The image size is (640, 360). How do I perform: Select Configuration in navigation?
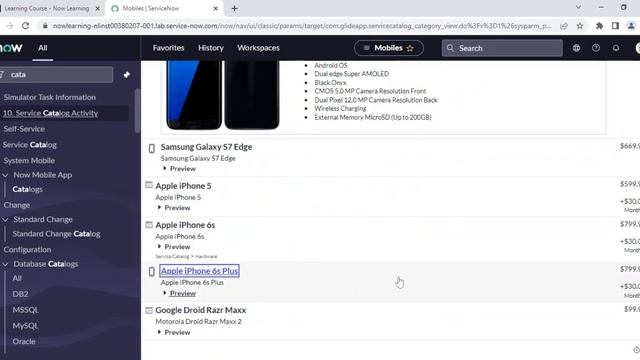tap(27, 249)
